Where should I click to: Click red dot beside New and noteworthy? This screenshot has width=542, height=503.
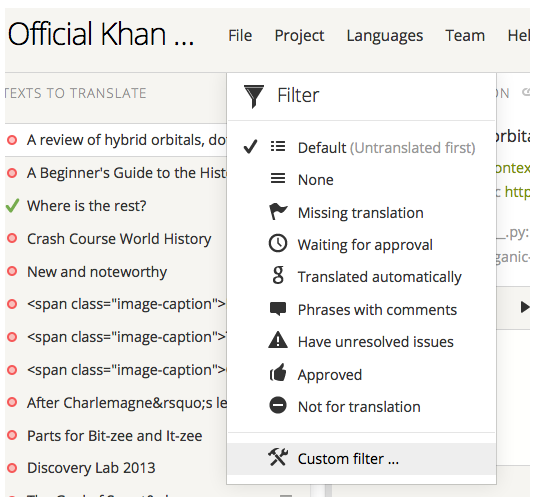click(12, 271)
